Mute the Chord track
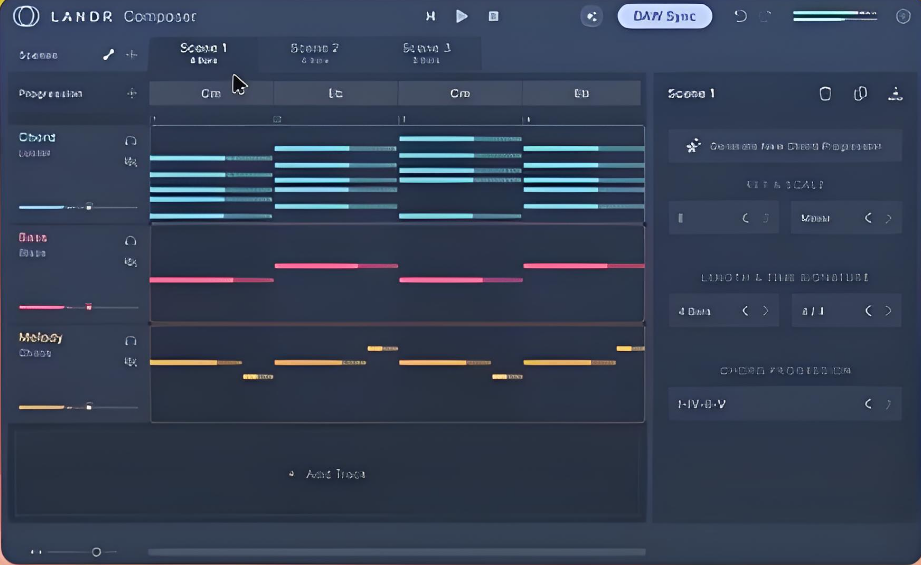 (x=130, y=162)
